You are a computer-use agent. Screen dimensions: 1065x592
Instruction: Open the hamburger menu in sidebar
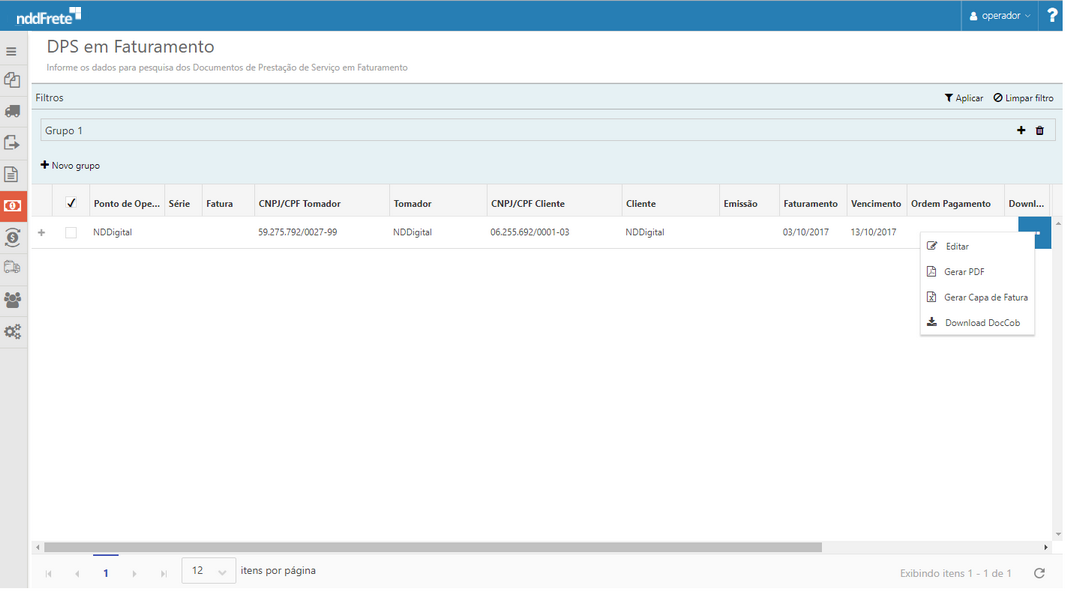click(x=12, y=51)
